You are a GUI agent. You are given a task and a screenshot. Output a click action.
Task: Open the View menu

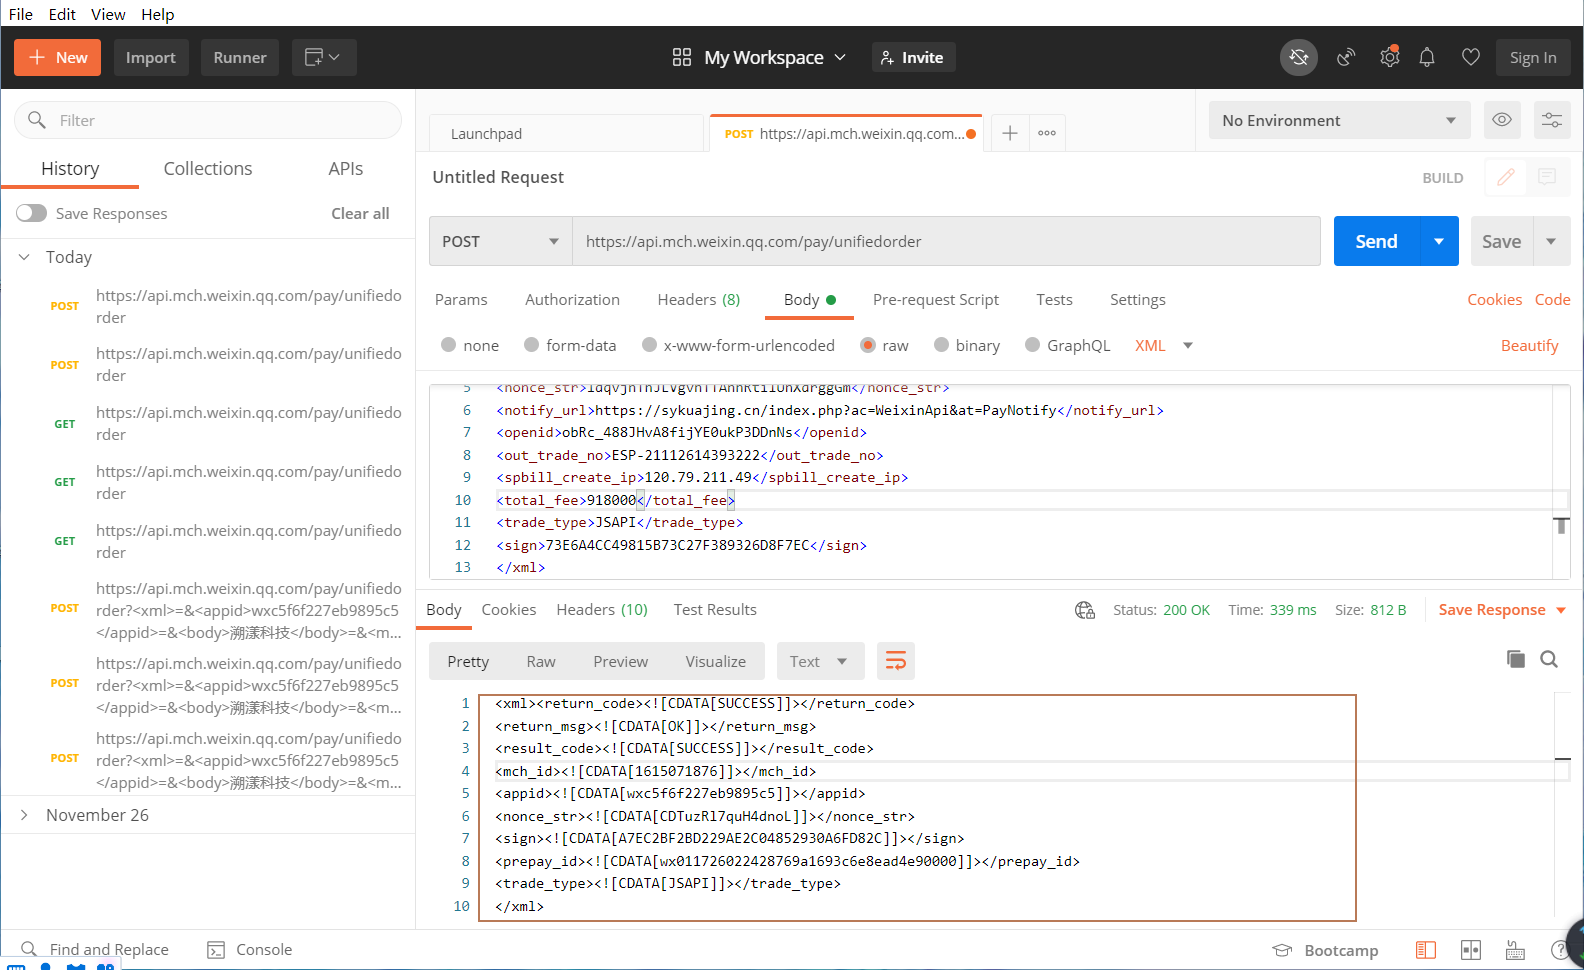click(108, 14)
